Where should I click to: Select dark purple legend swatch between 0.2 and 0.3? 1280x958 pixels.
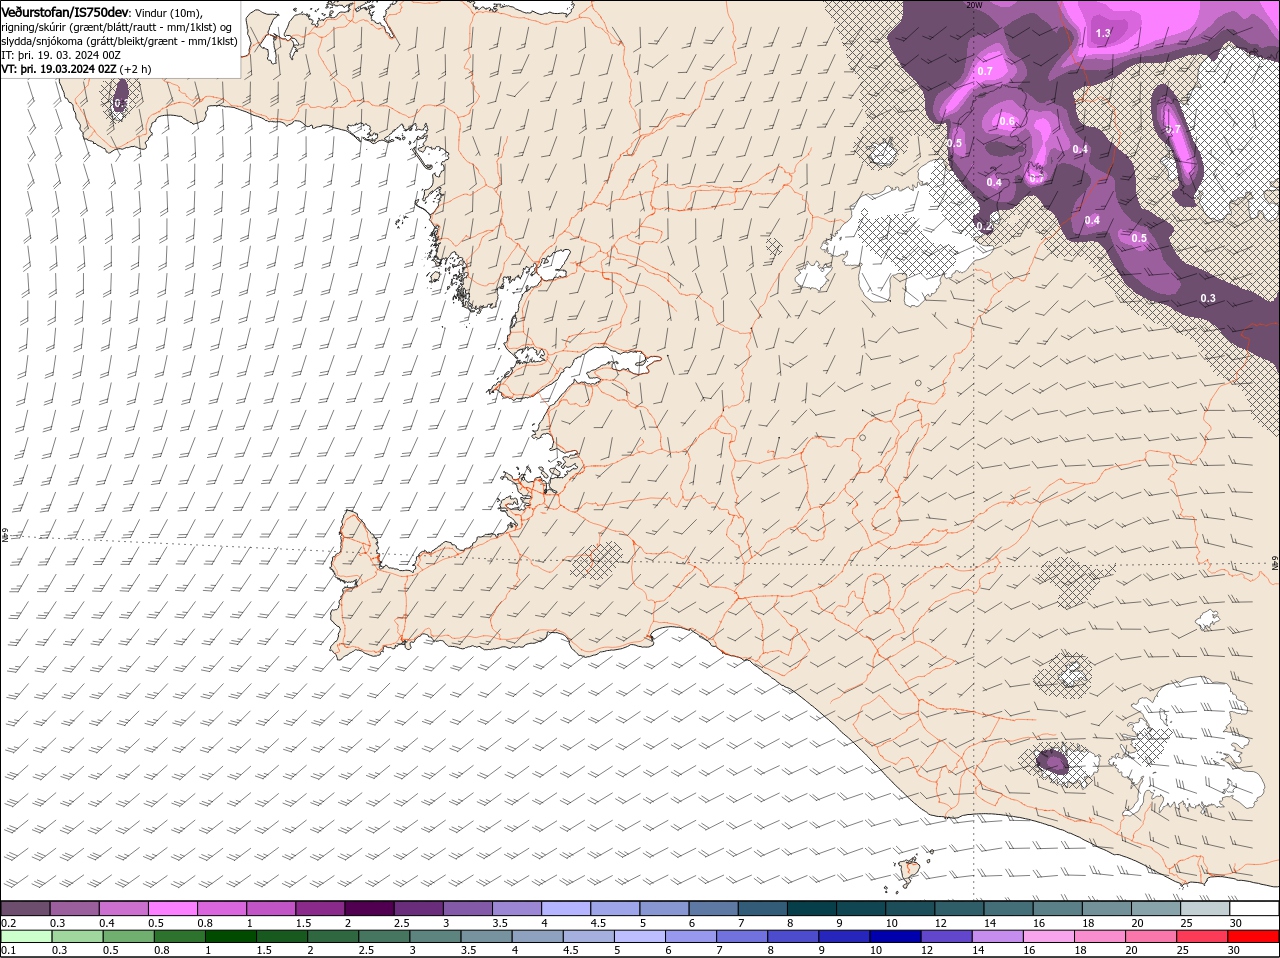25,908
